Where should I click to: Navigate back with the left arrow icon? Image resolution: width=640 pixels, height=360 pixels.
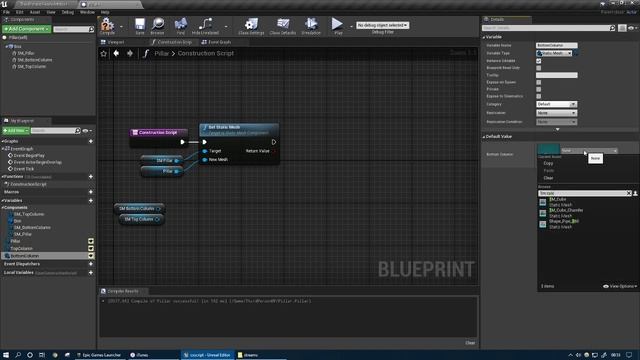(117, 53)
